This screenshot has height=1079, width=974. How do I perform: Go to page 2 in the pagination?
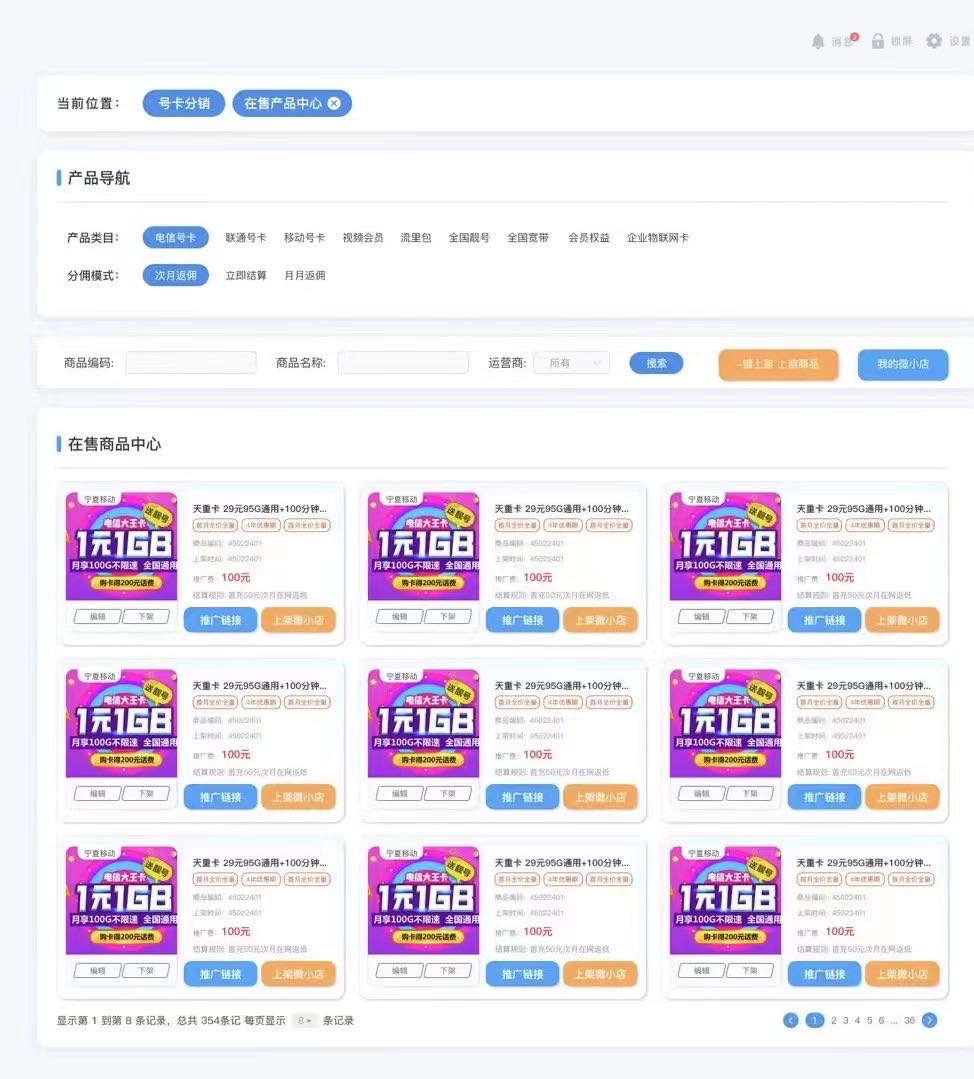coord(834,1021)
